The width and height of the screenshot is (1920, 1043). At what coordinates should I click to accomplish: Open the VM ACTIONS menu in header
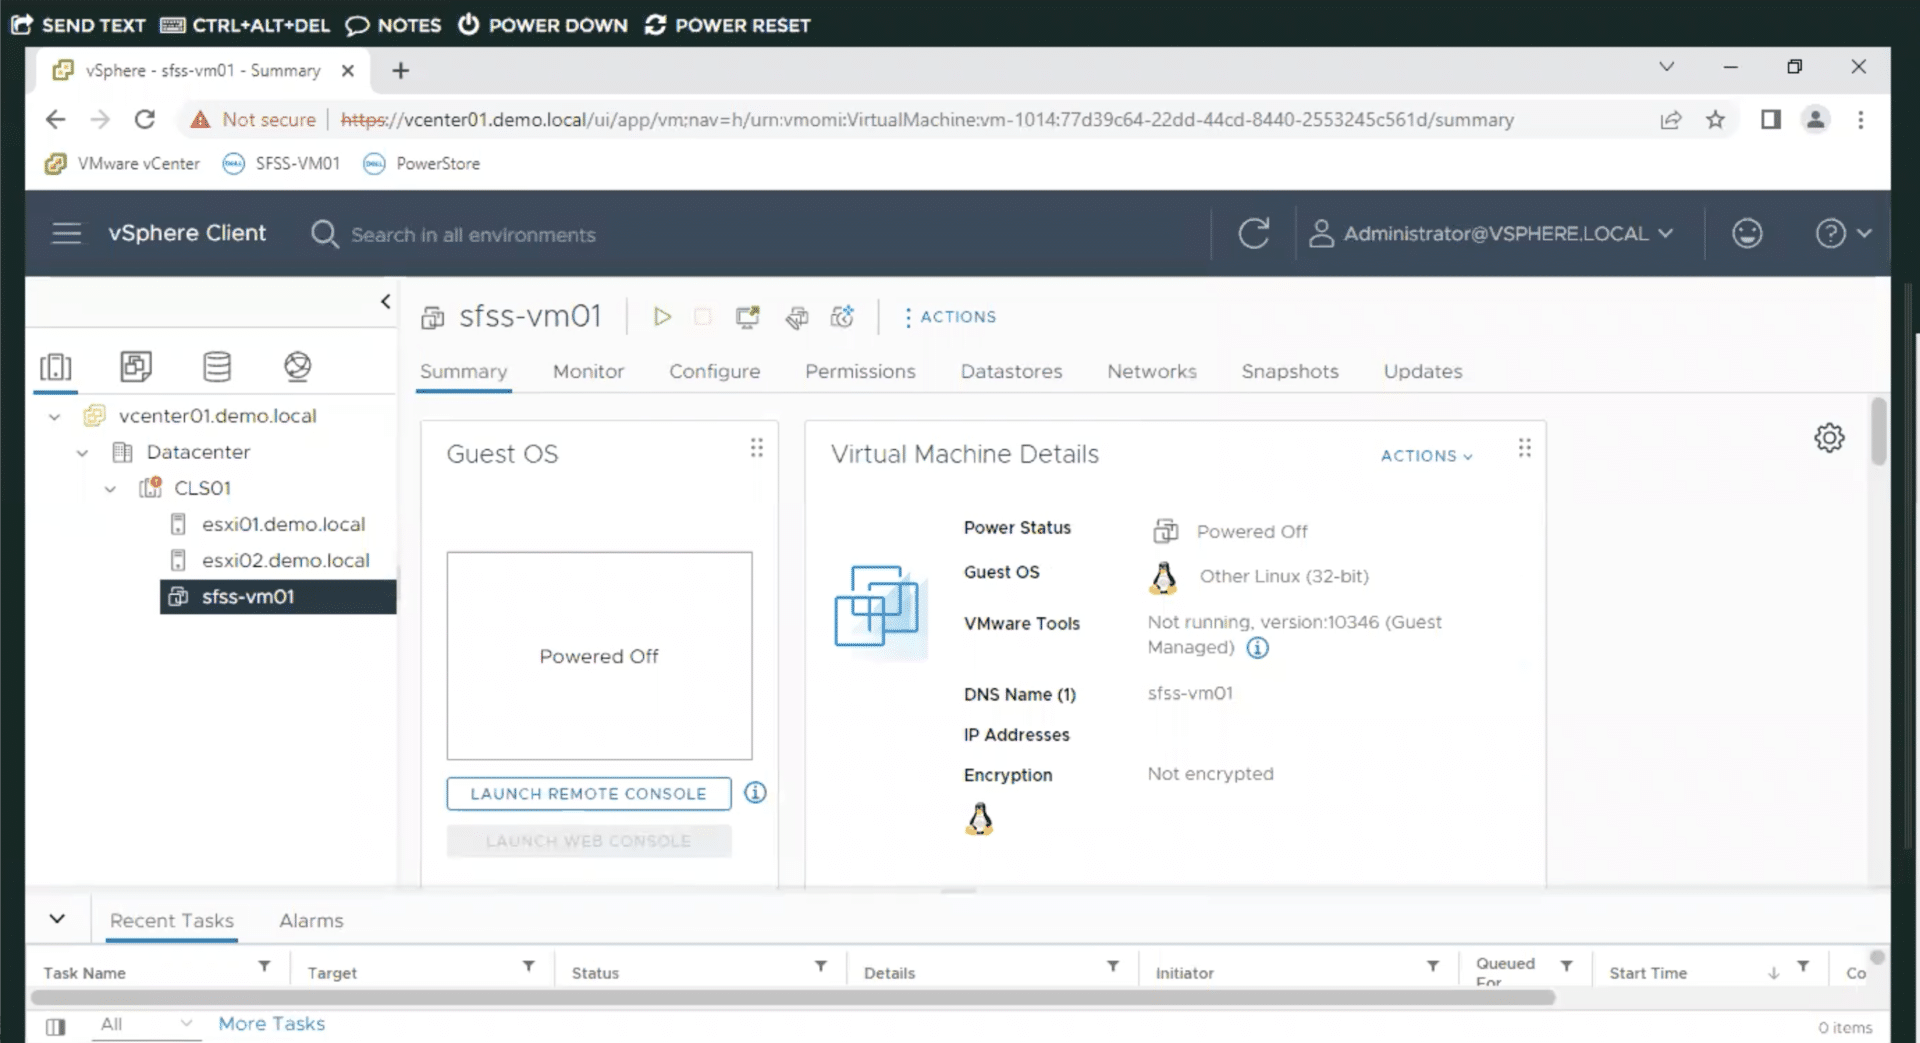[x=949, y=317]
